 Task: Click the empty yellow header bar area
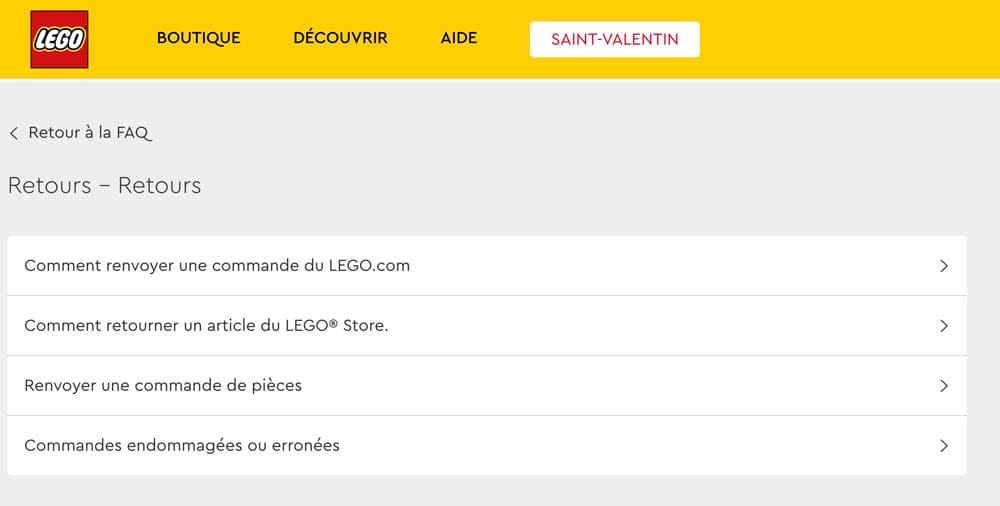tap(850, 40)
